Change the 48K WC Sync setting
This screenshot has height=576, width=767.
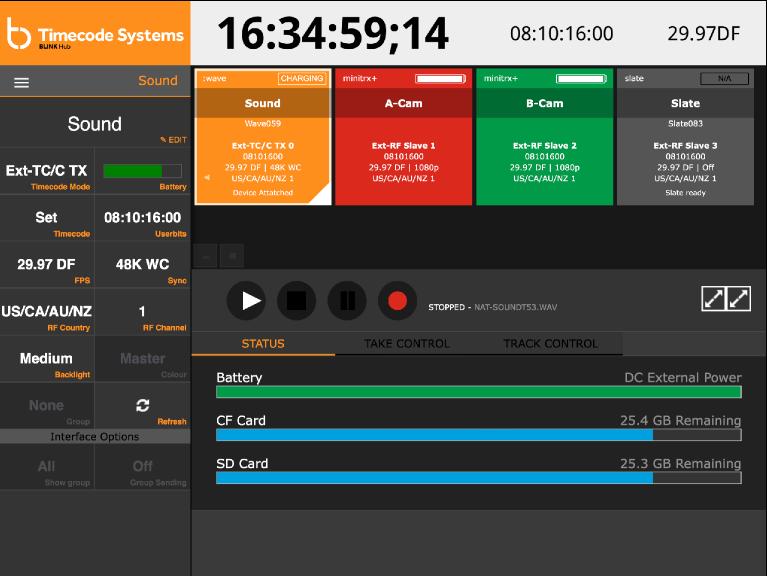(x=142, y=266)
